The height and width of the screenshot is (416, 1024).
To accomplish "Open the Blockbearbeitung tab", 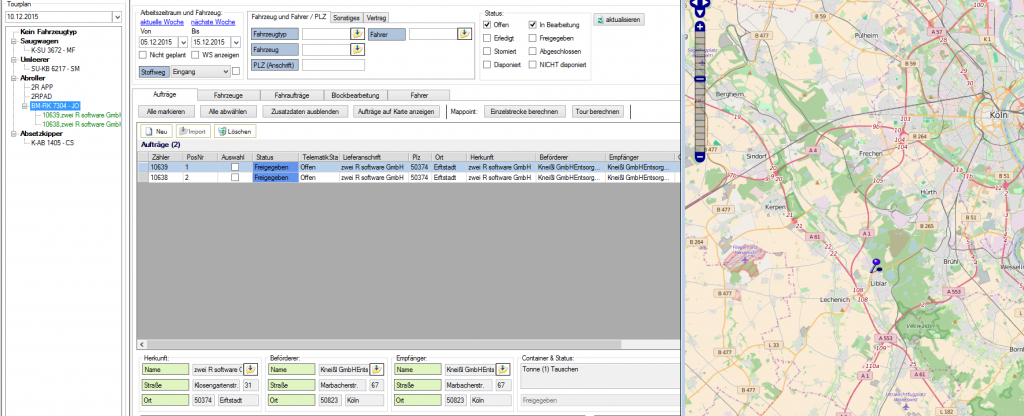I will [x=353, y=94].
